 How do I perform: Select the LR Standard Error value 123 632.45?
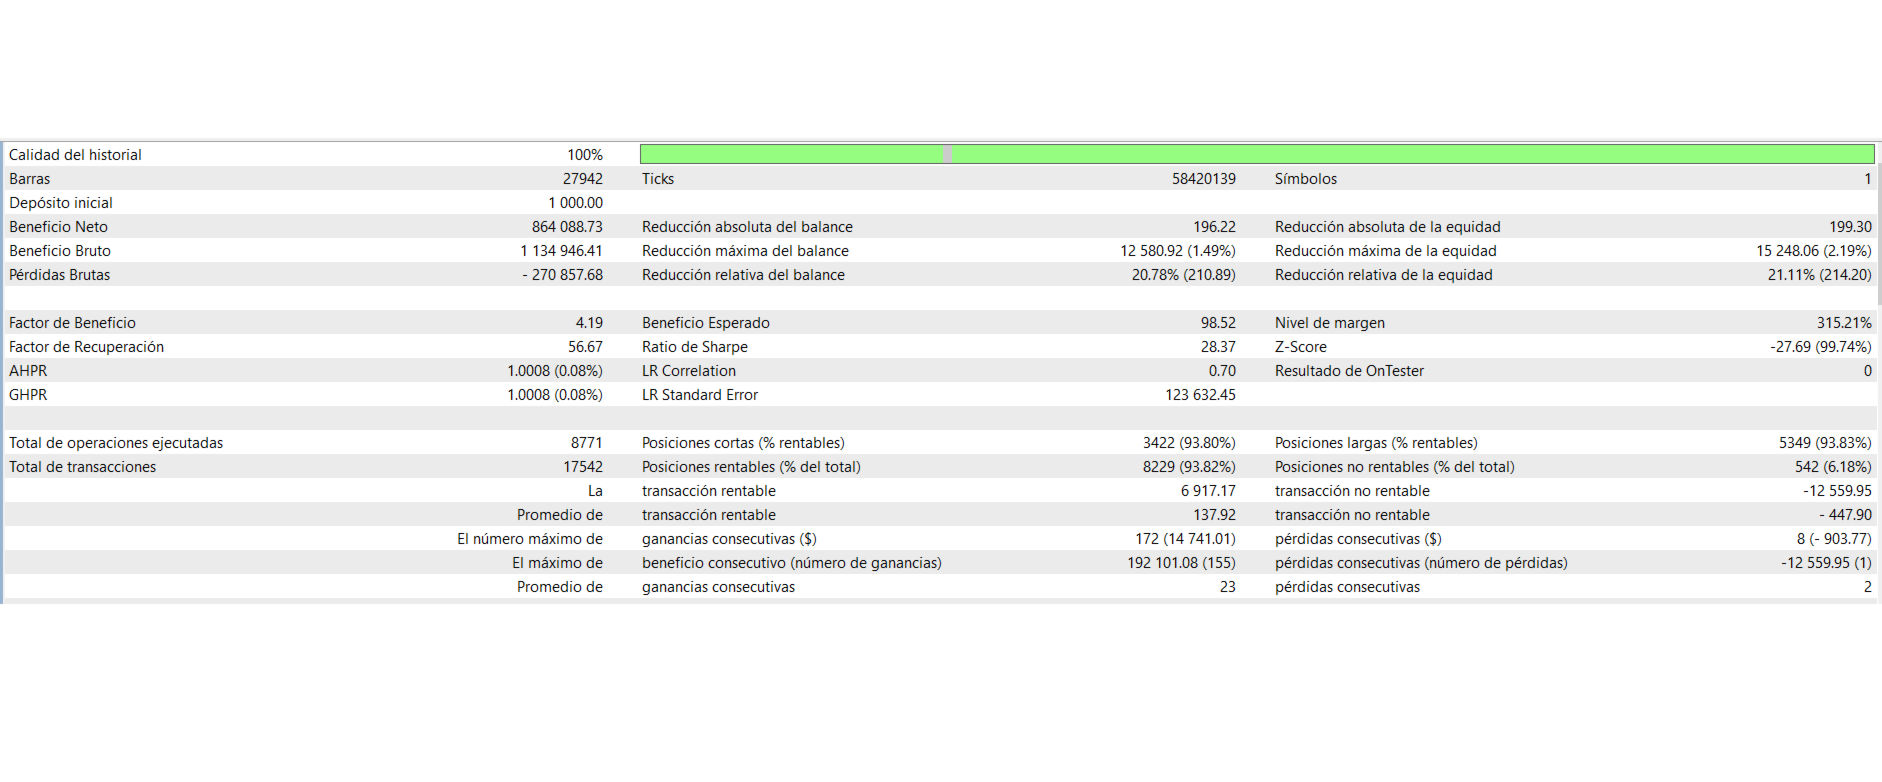click(x=1200, y=395)
